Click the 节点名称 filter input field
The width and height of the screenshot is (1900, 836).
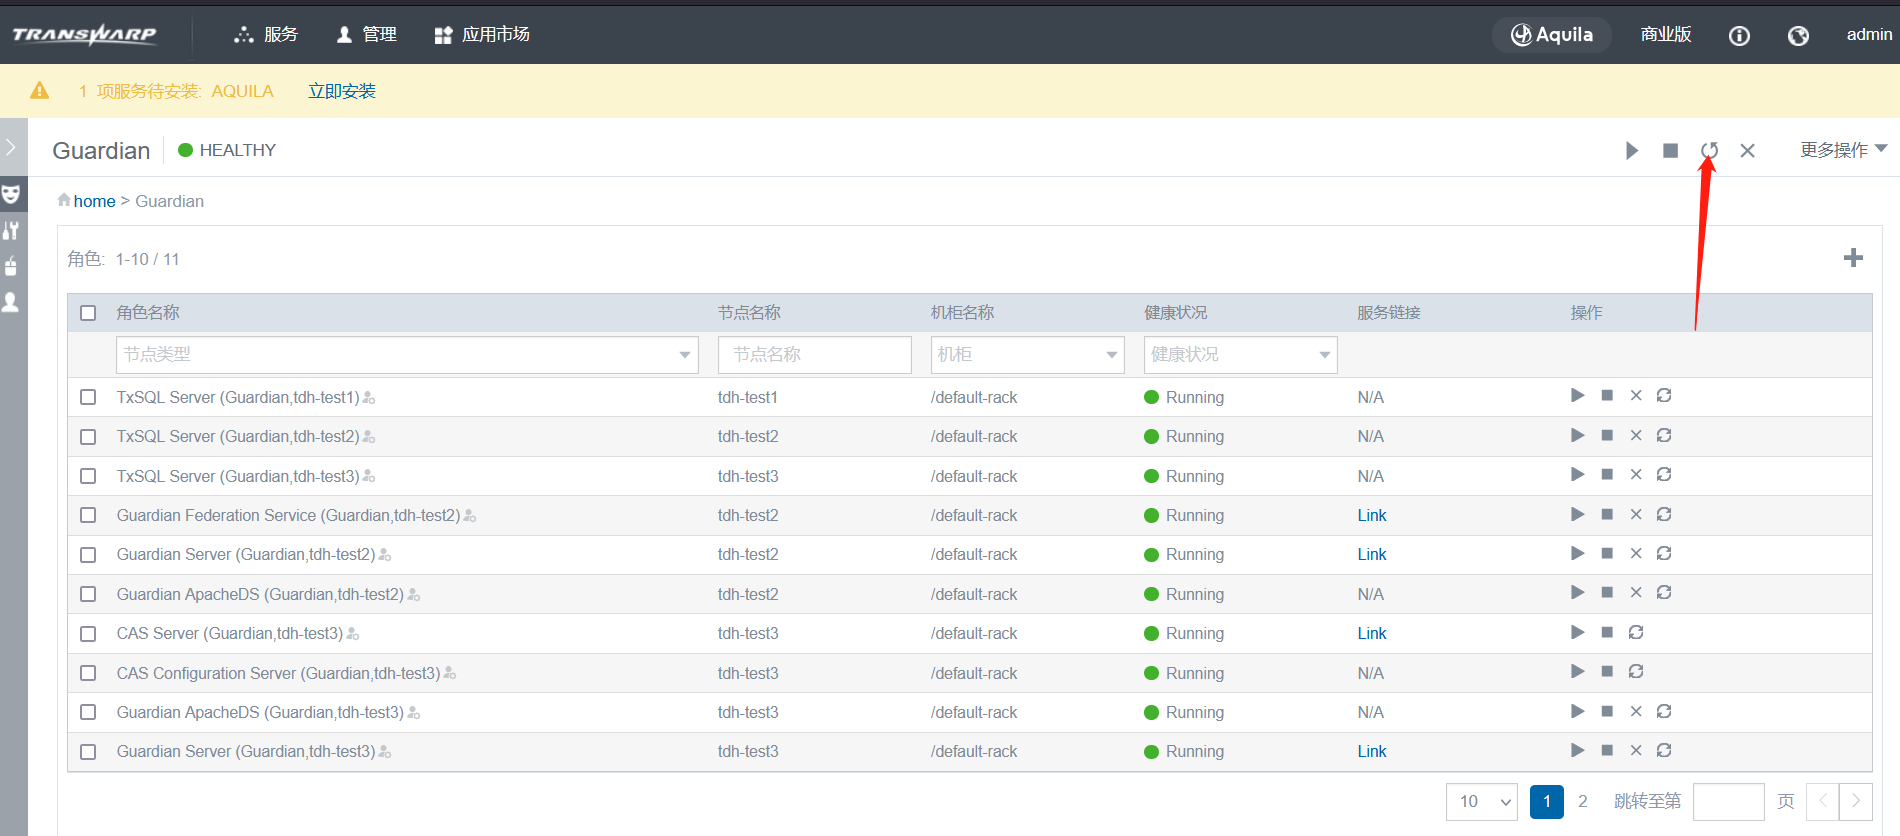[x=814, y=355]
